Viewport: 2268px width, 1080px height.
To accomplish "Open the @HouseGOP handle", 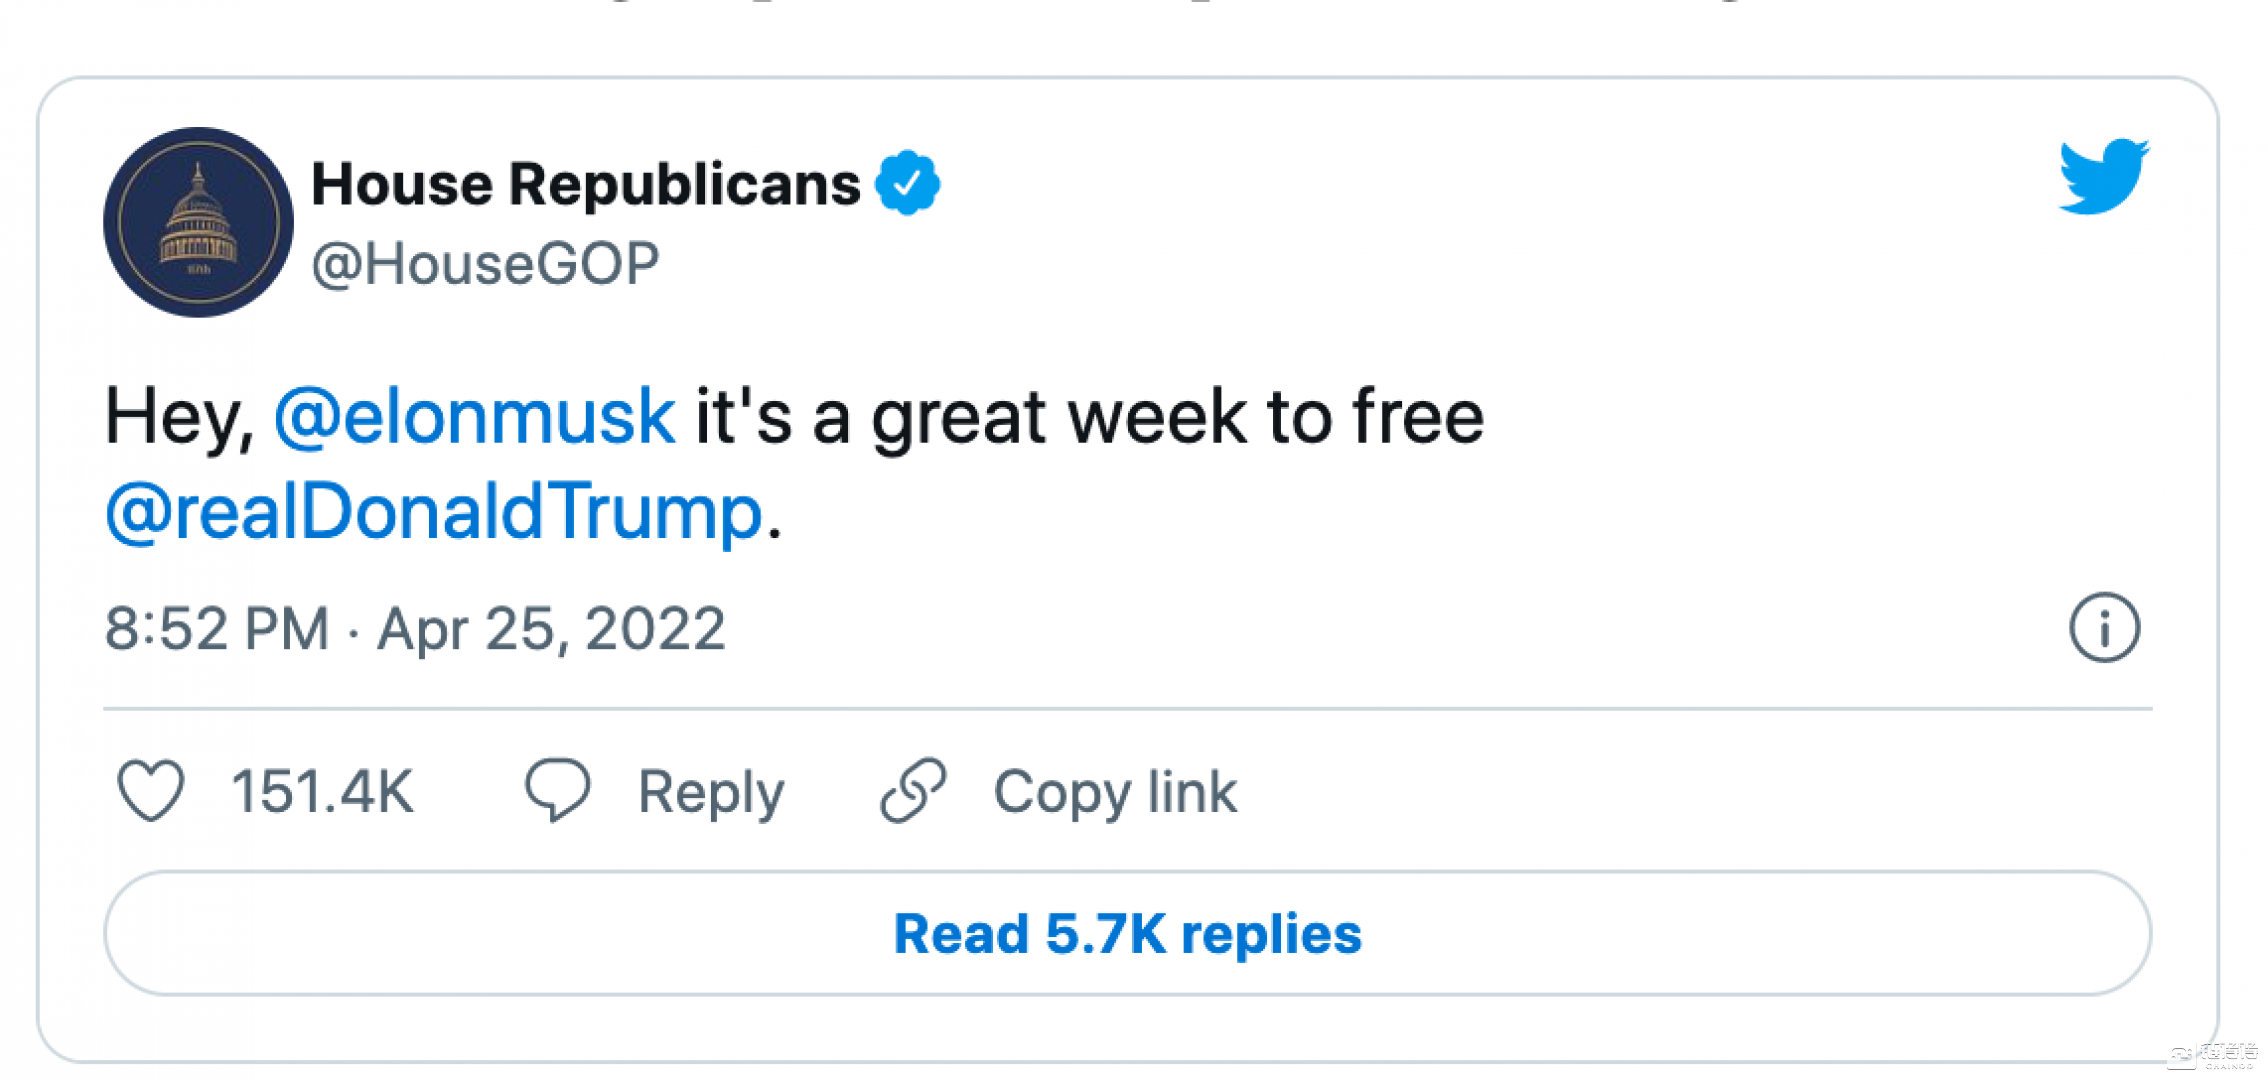I will point(485,264).
